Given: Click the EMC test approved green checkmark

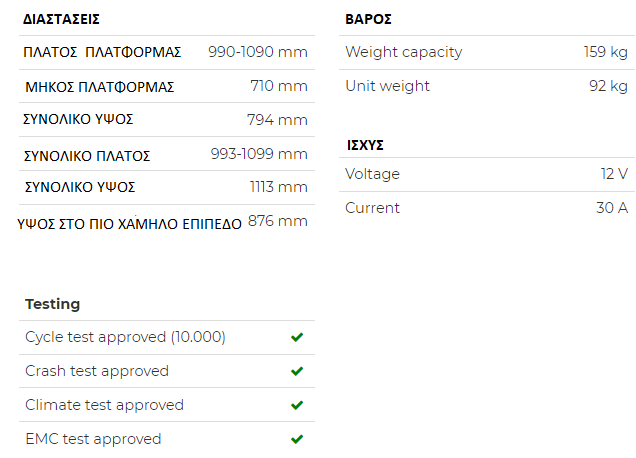Looking at the screenshot, I should [x=297, y=439].
